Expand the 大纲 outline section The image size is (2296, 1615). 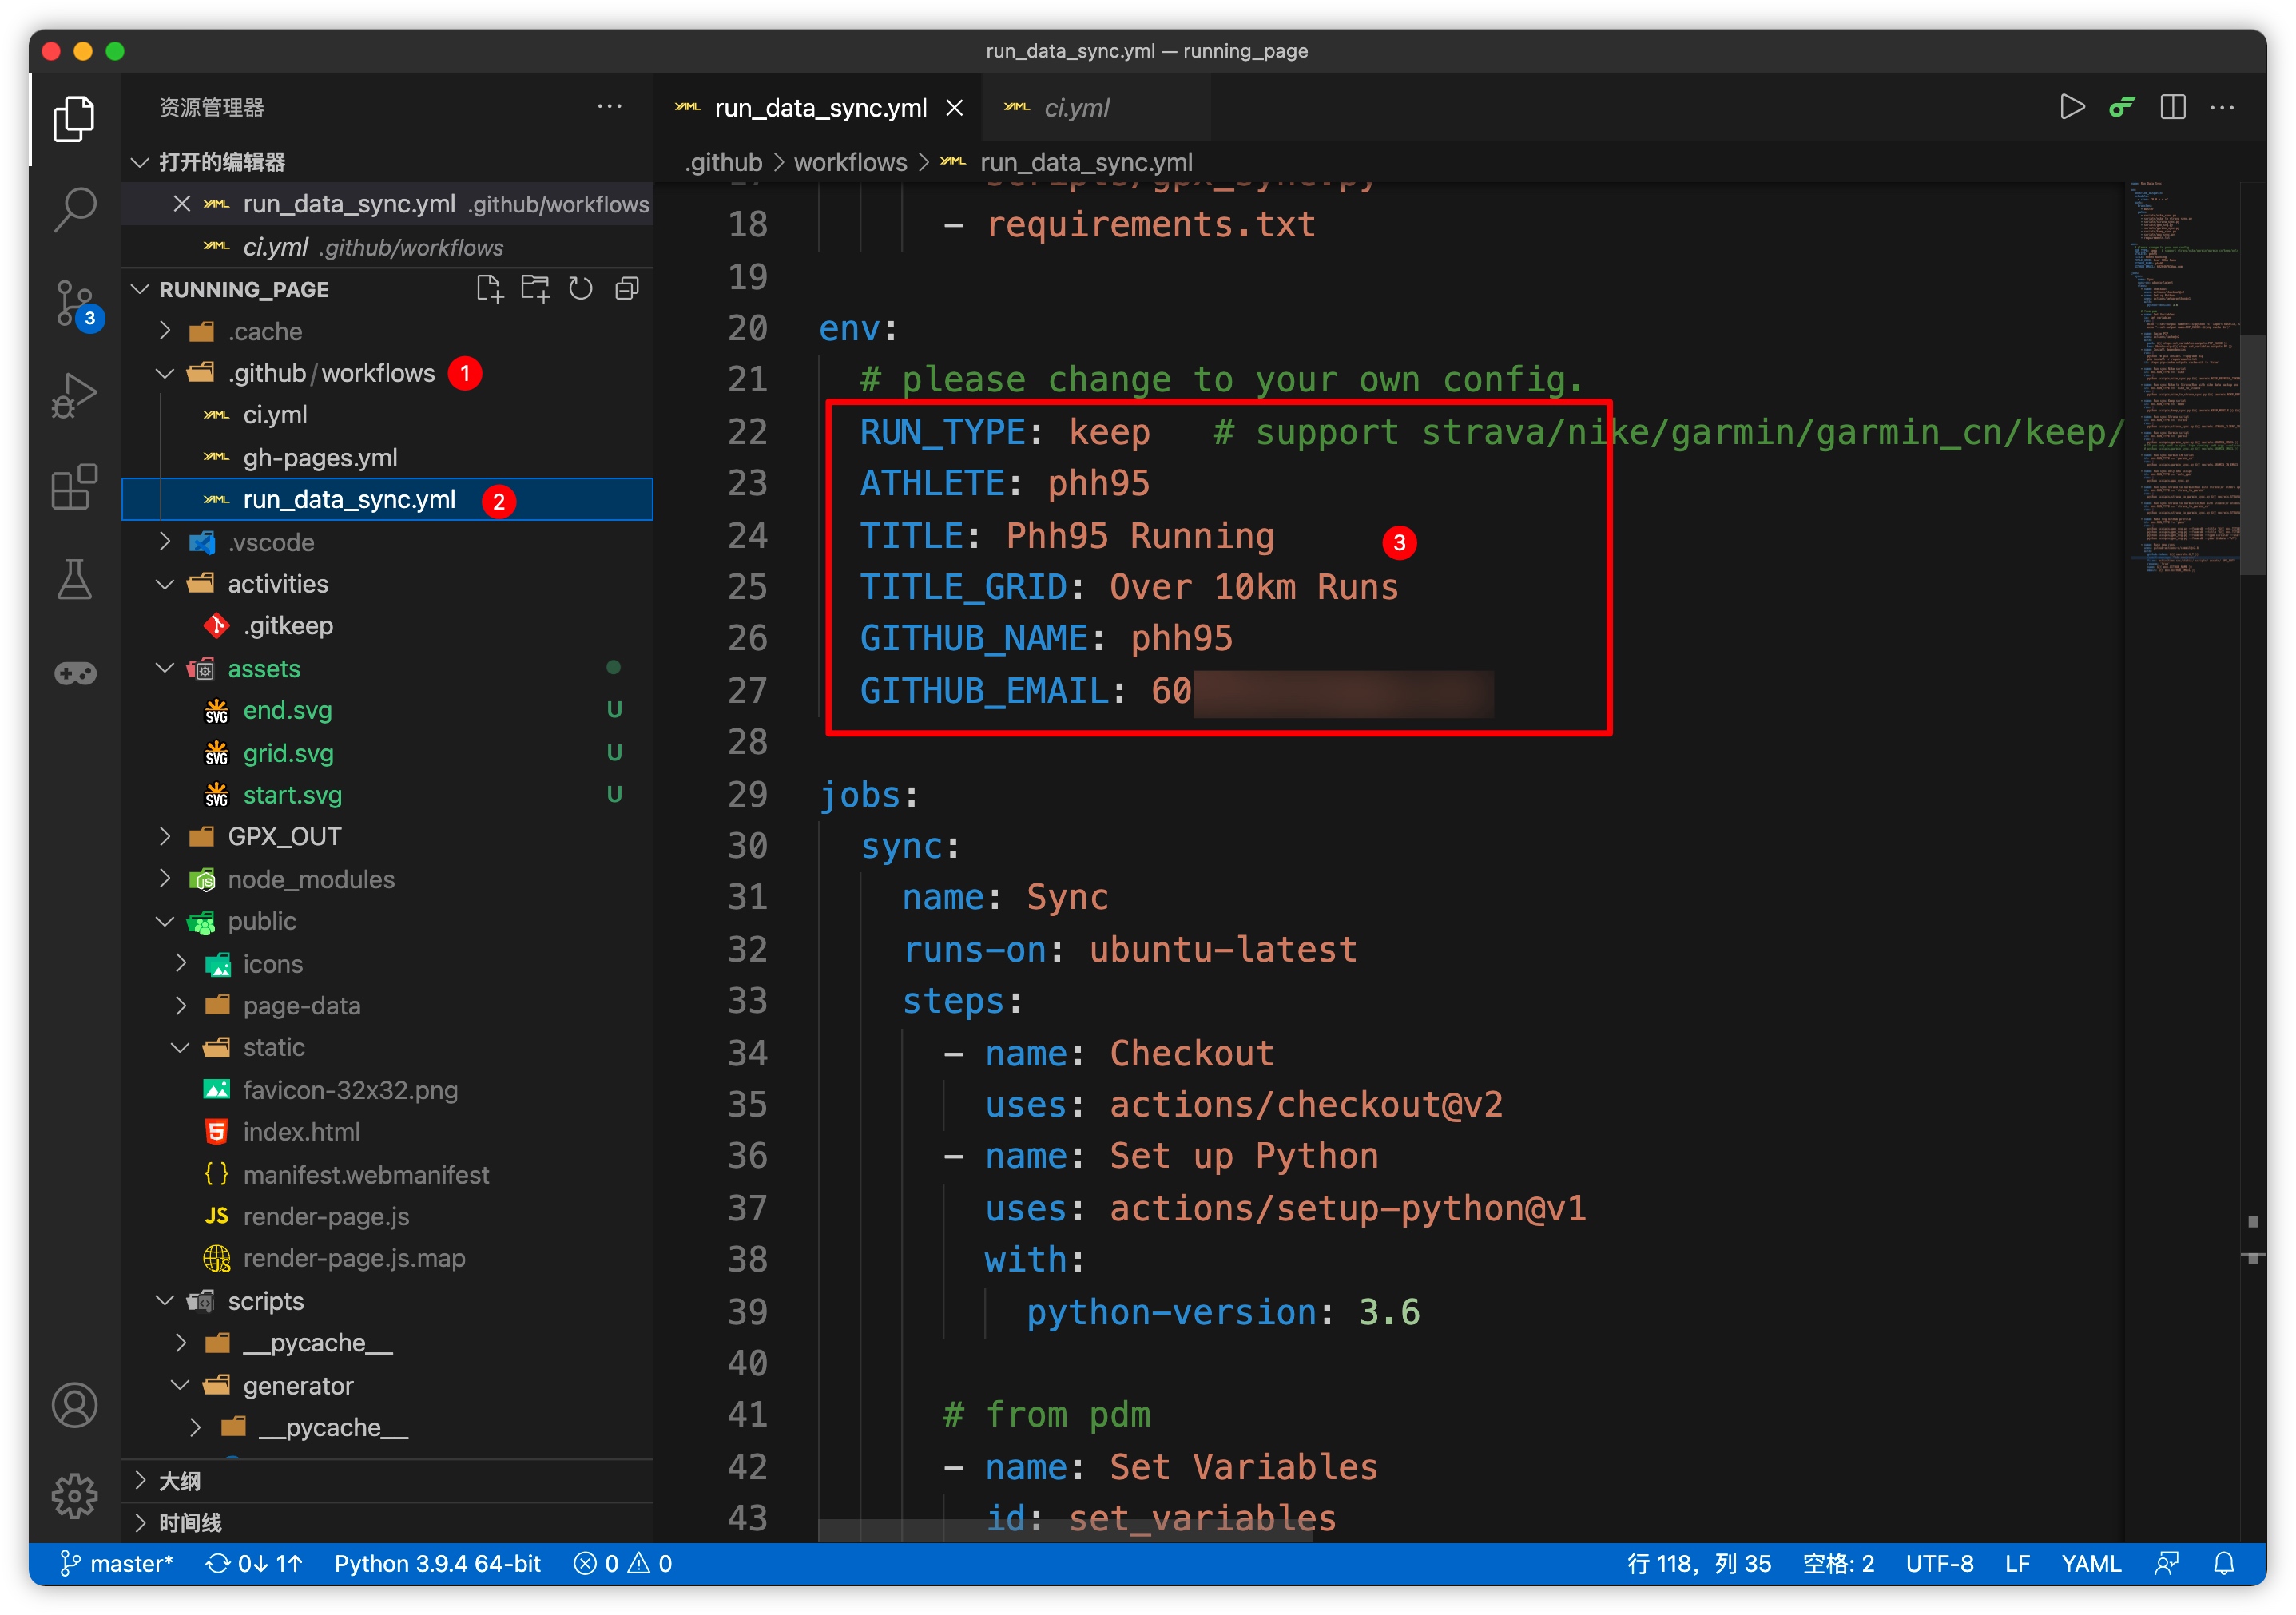(x=180, y=1481)
